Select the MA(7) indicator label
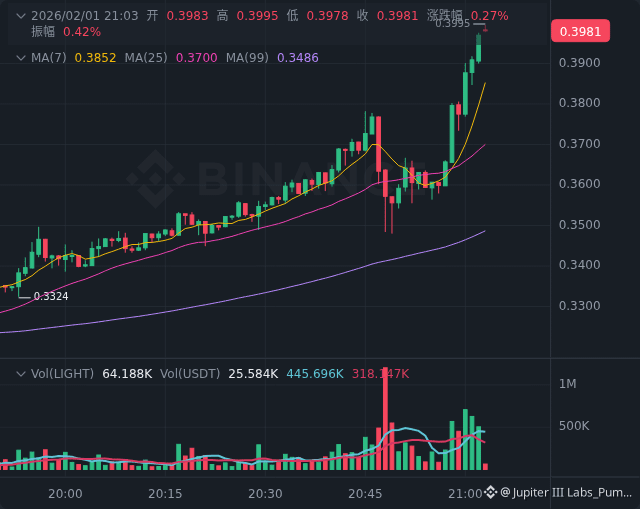The width and height of the screenshot is (640, 509). click(x=48, y=58)
